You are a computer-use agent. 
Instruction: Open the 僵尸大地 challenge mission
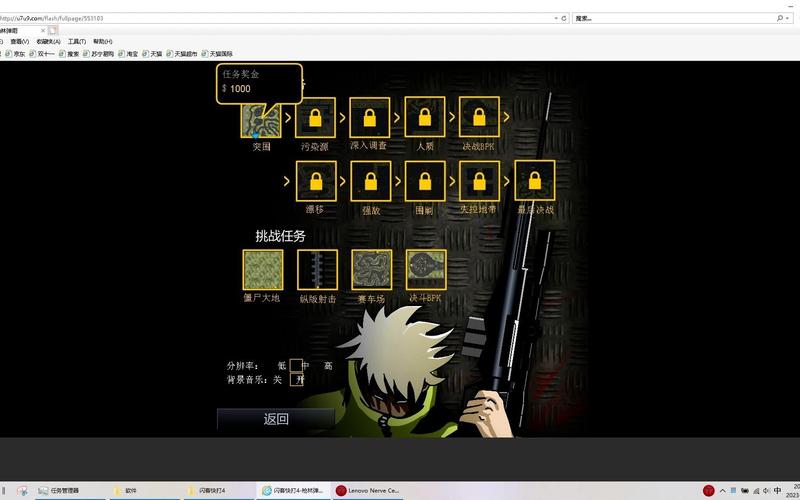[x=263, y=270]
